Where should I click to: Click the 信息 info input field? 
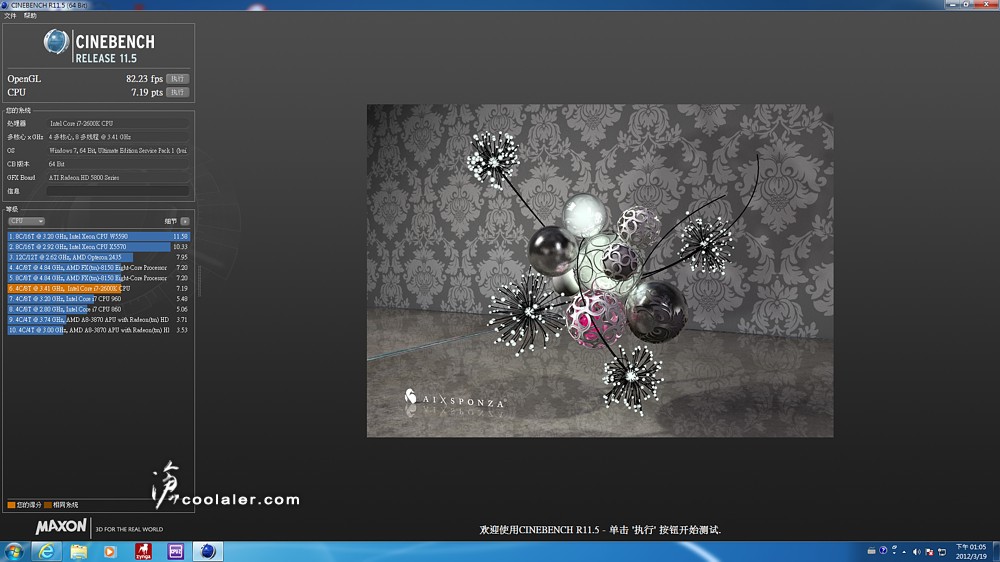(118, 191)
